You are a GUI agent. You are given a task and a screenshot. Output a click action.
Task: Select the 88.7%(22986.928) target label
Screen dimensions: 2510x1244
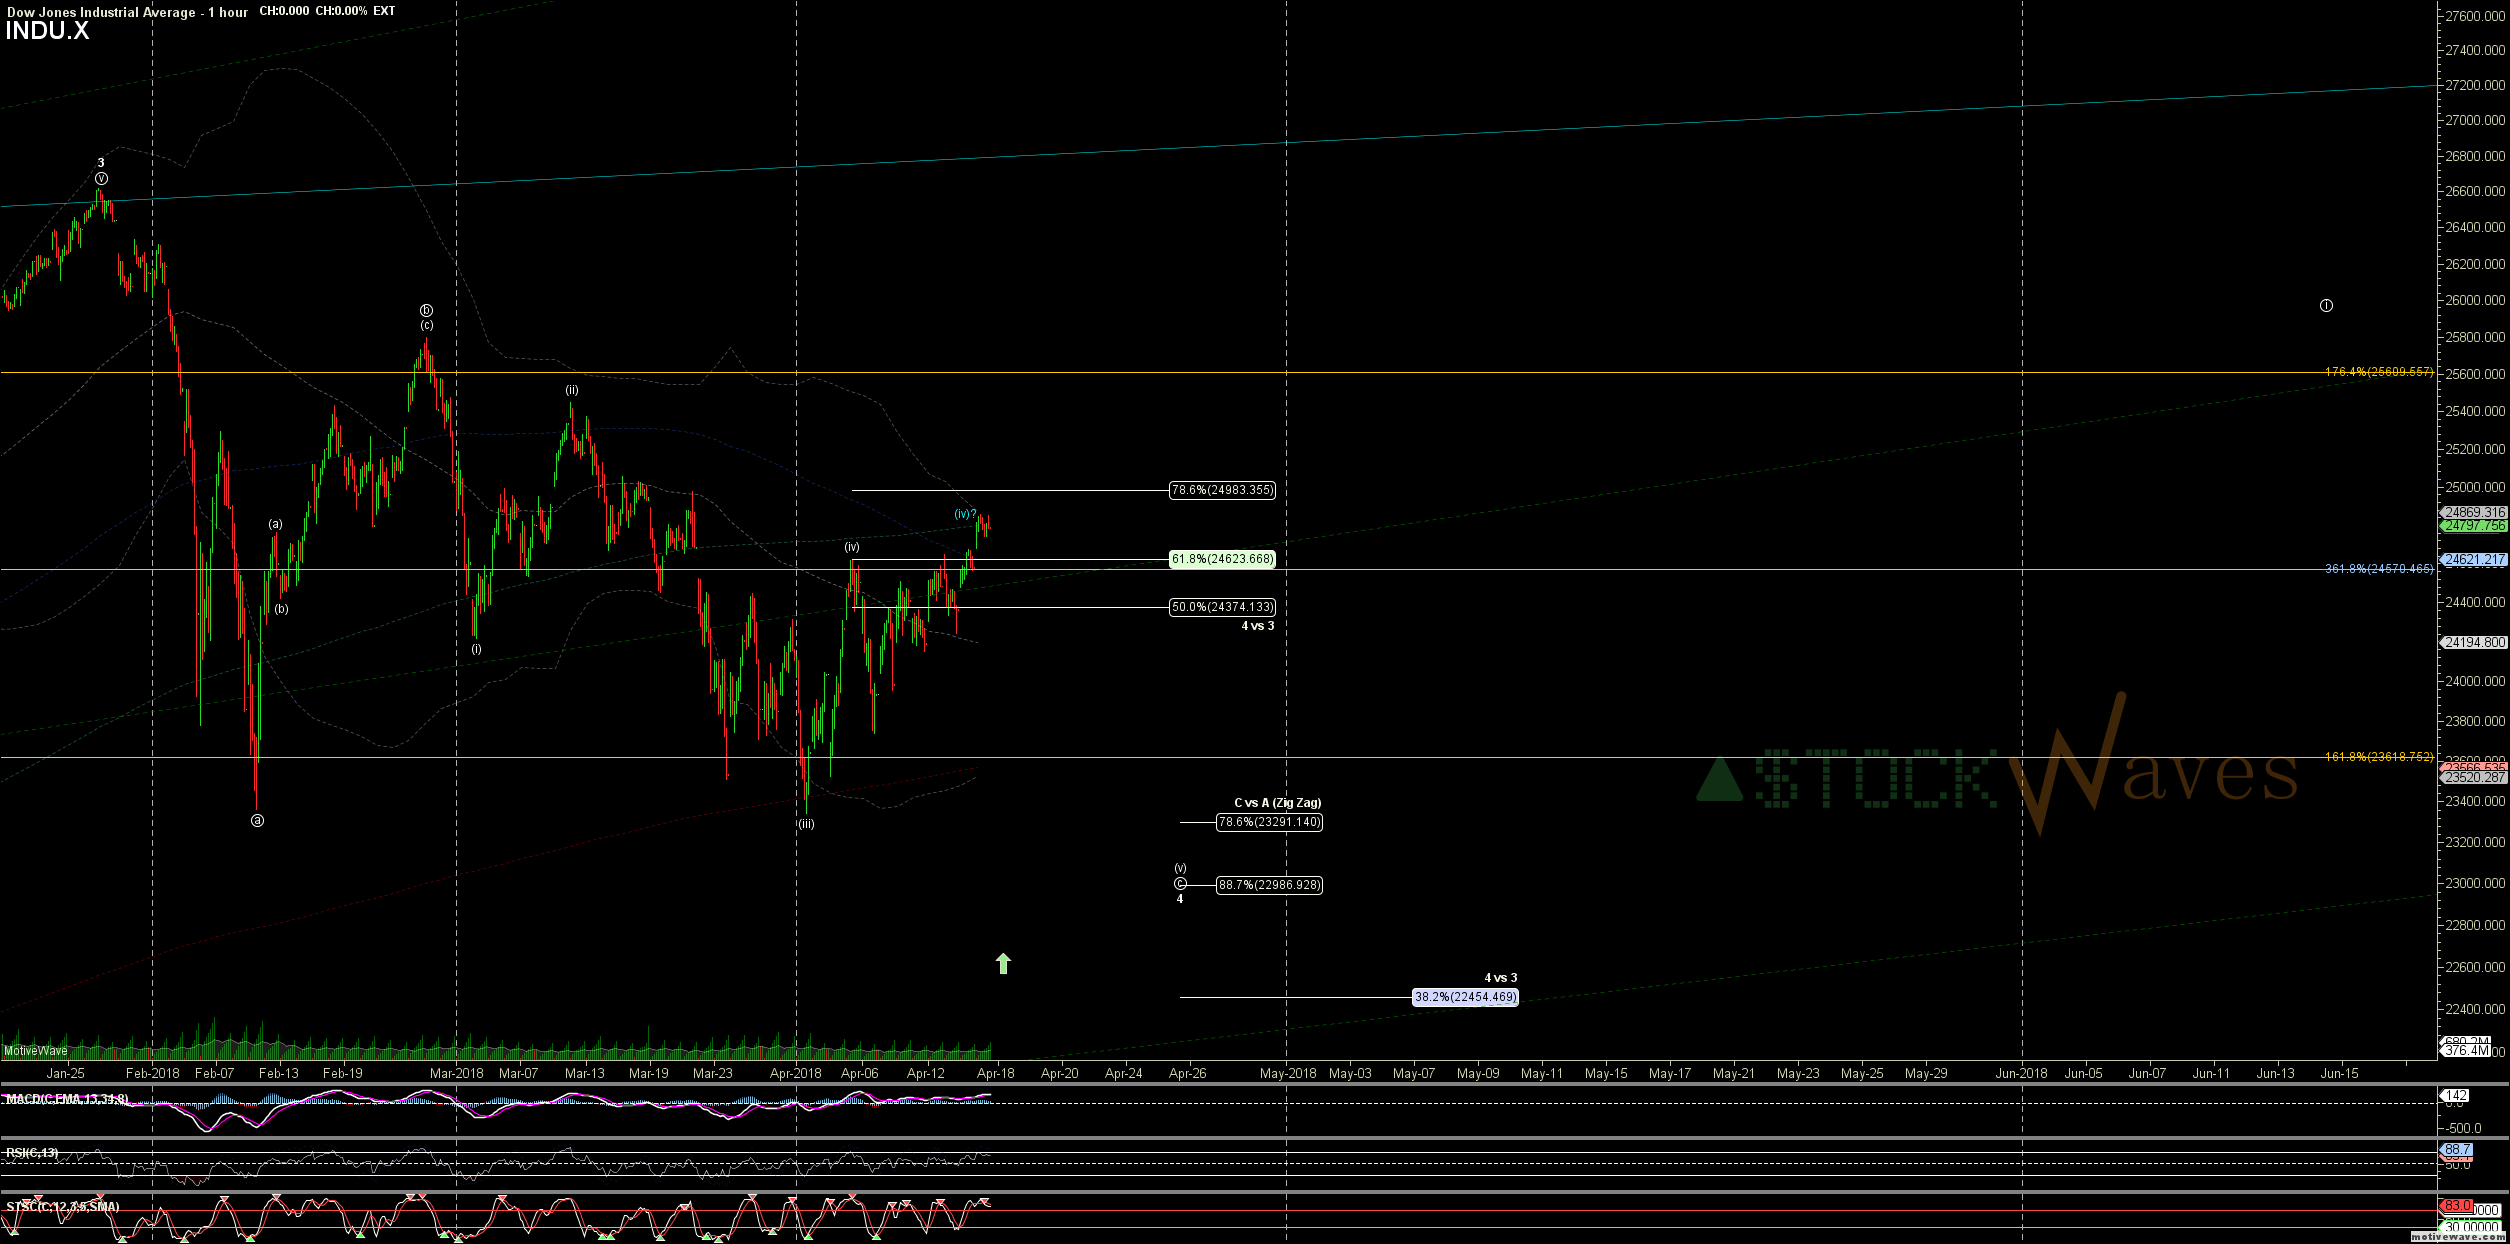[x=1269, y=885]
